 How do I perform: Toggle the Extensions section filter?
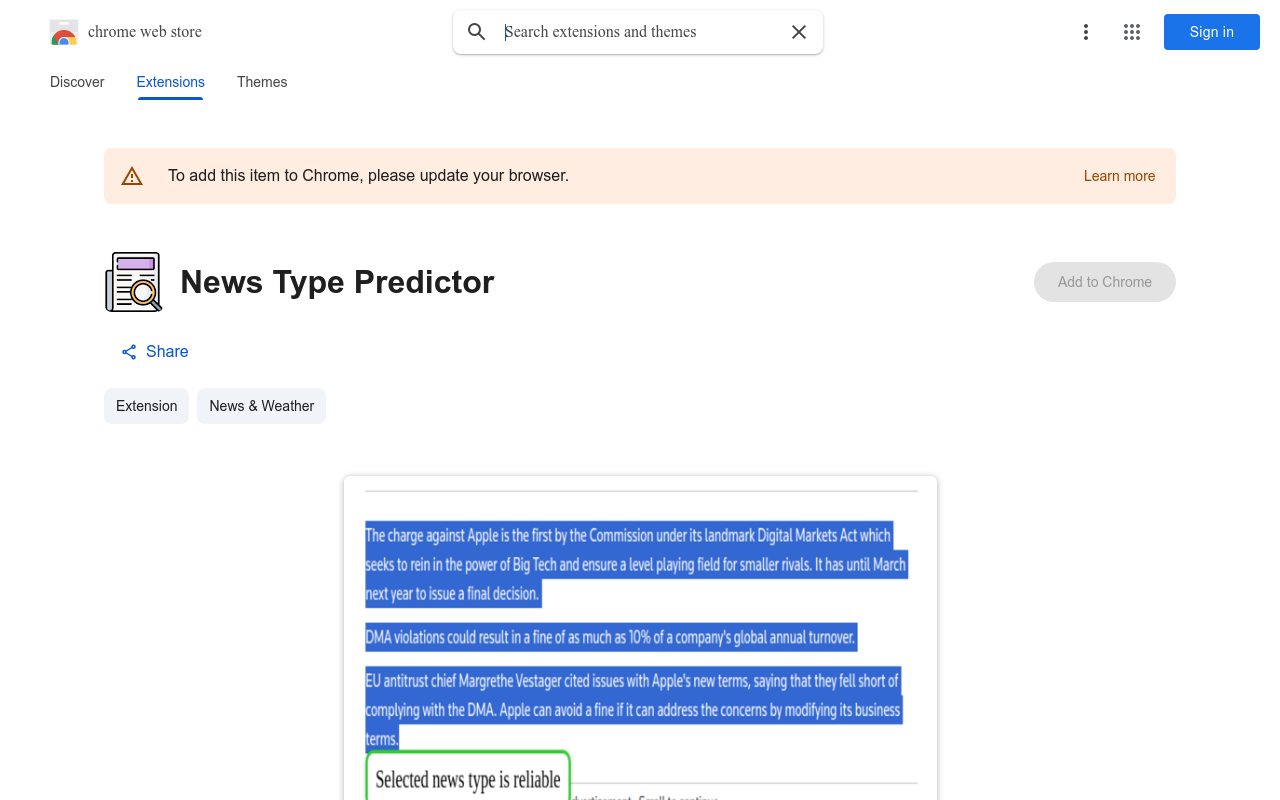pos(170,82)
